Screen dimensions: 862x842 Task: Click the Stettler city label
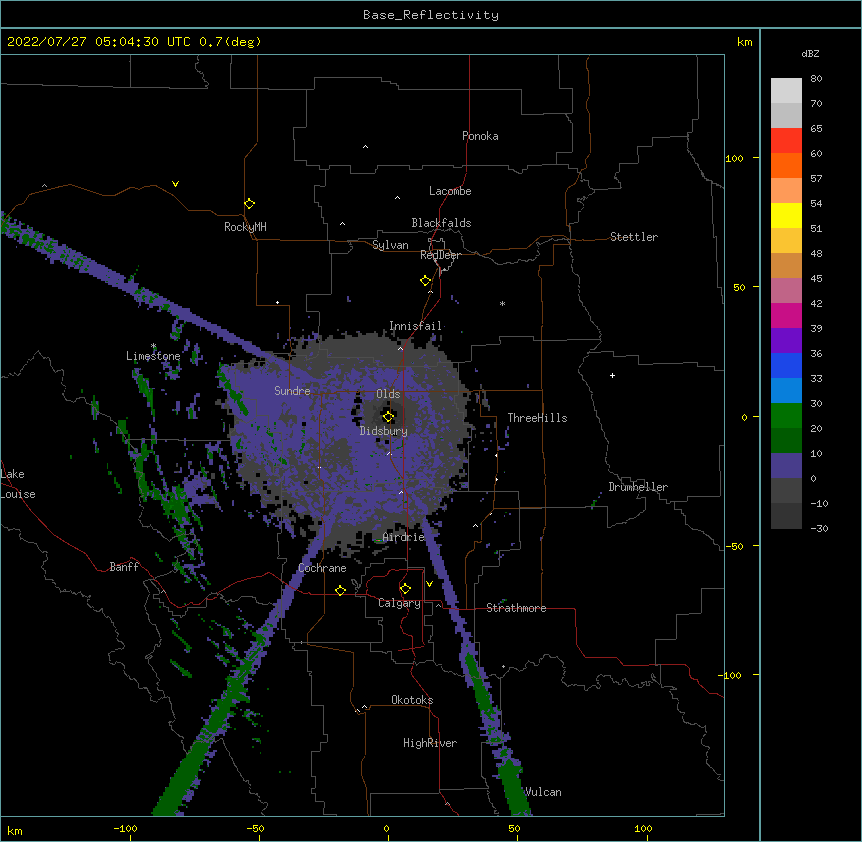click(634, 237)
